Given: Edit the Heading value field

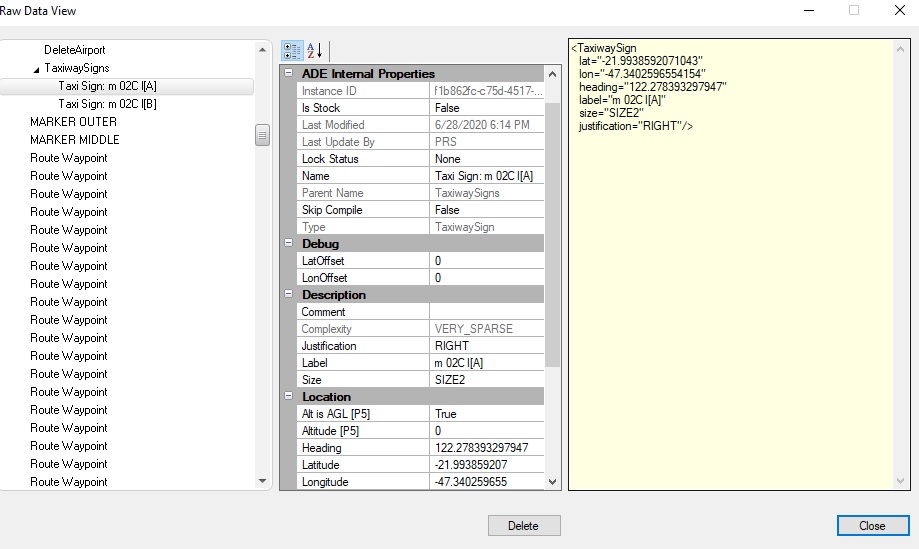Looking at the screenshot, I should 487,448.
